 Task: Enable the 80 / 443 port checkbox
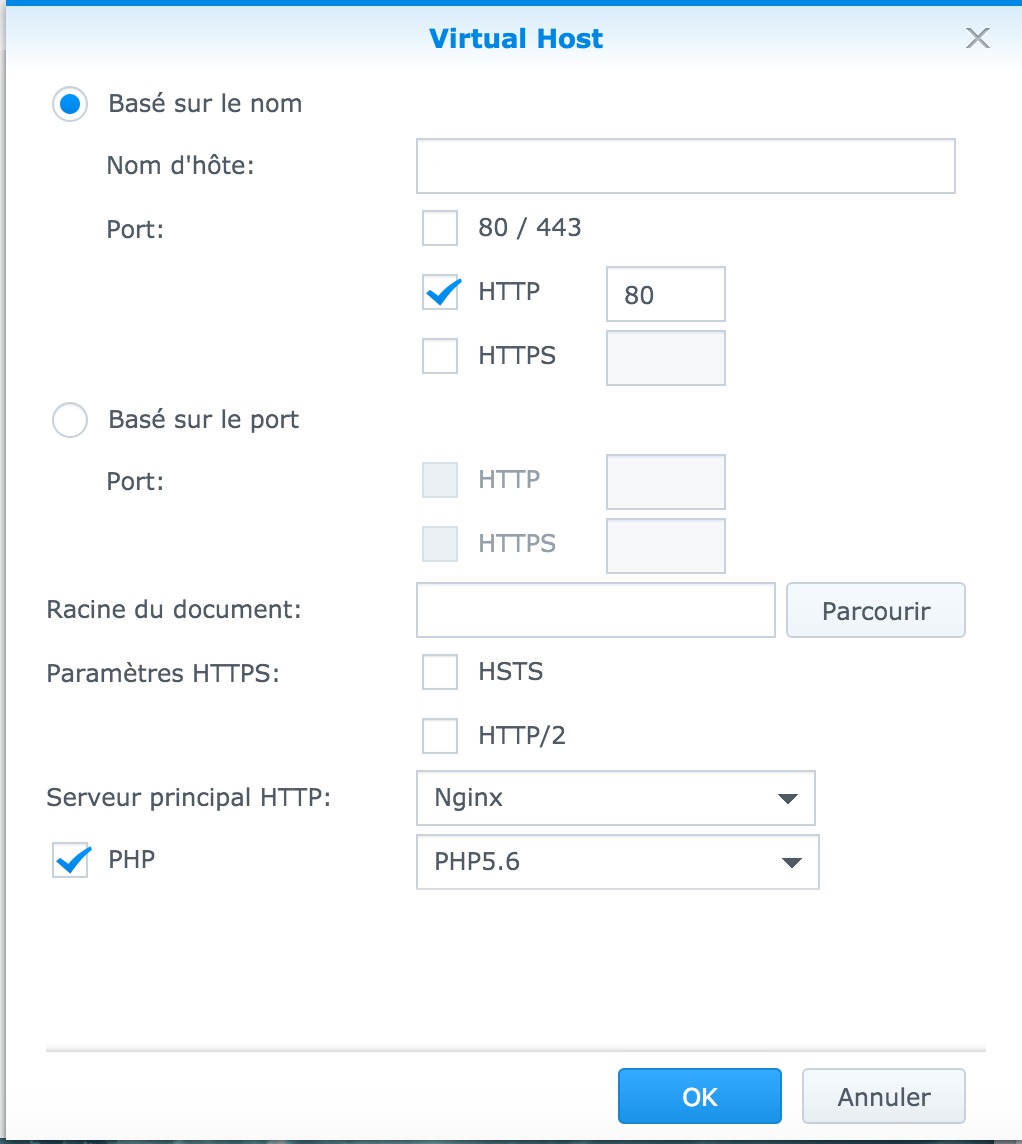click(x=440, y=228)
